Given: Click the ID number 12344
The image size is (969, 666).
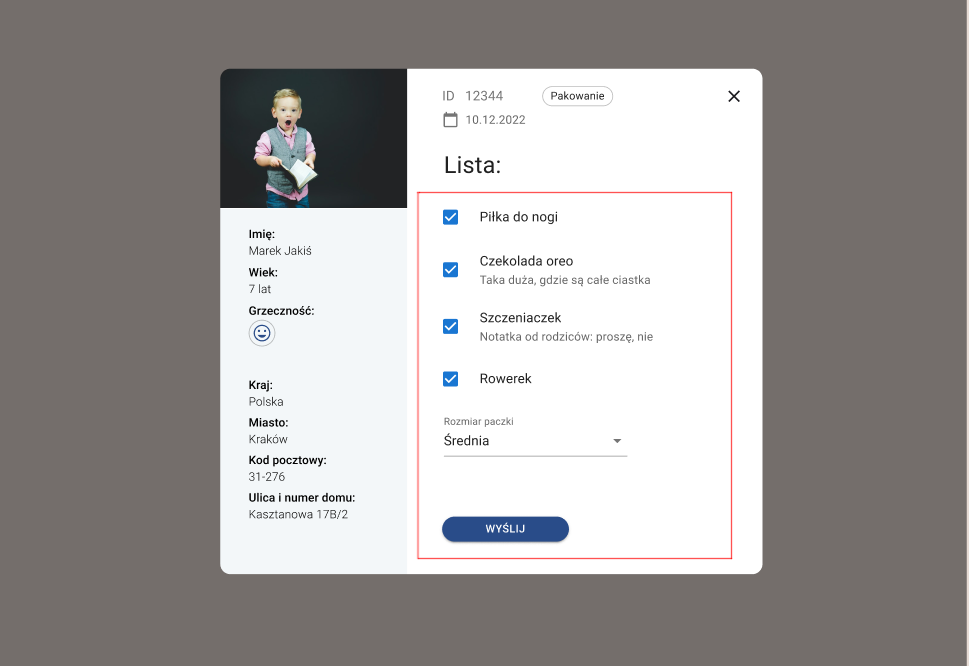Looking at the screenshot, I should 484,96.
